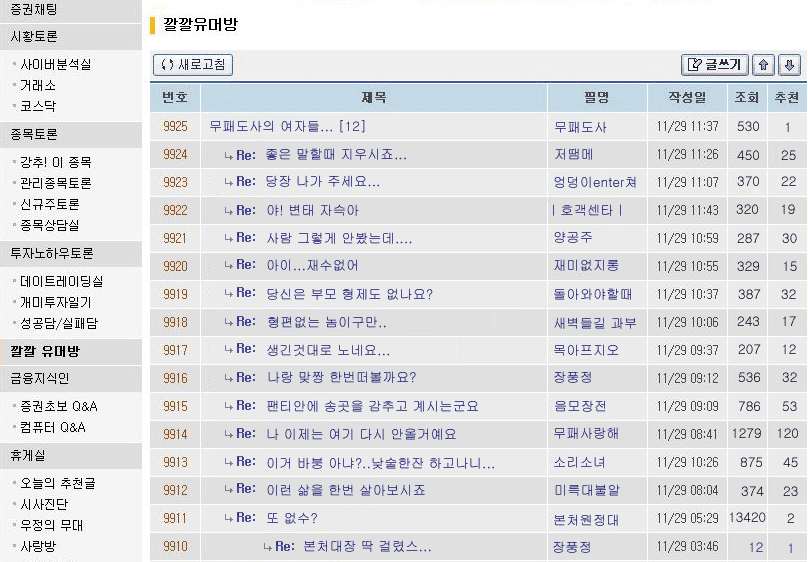This screenshot has width=808, height=562.
Task: Open 사이버분석실 in the sidebar
Action: pyautogui.click(x=56, y=65)
